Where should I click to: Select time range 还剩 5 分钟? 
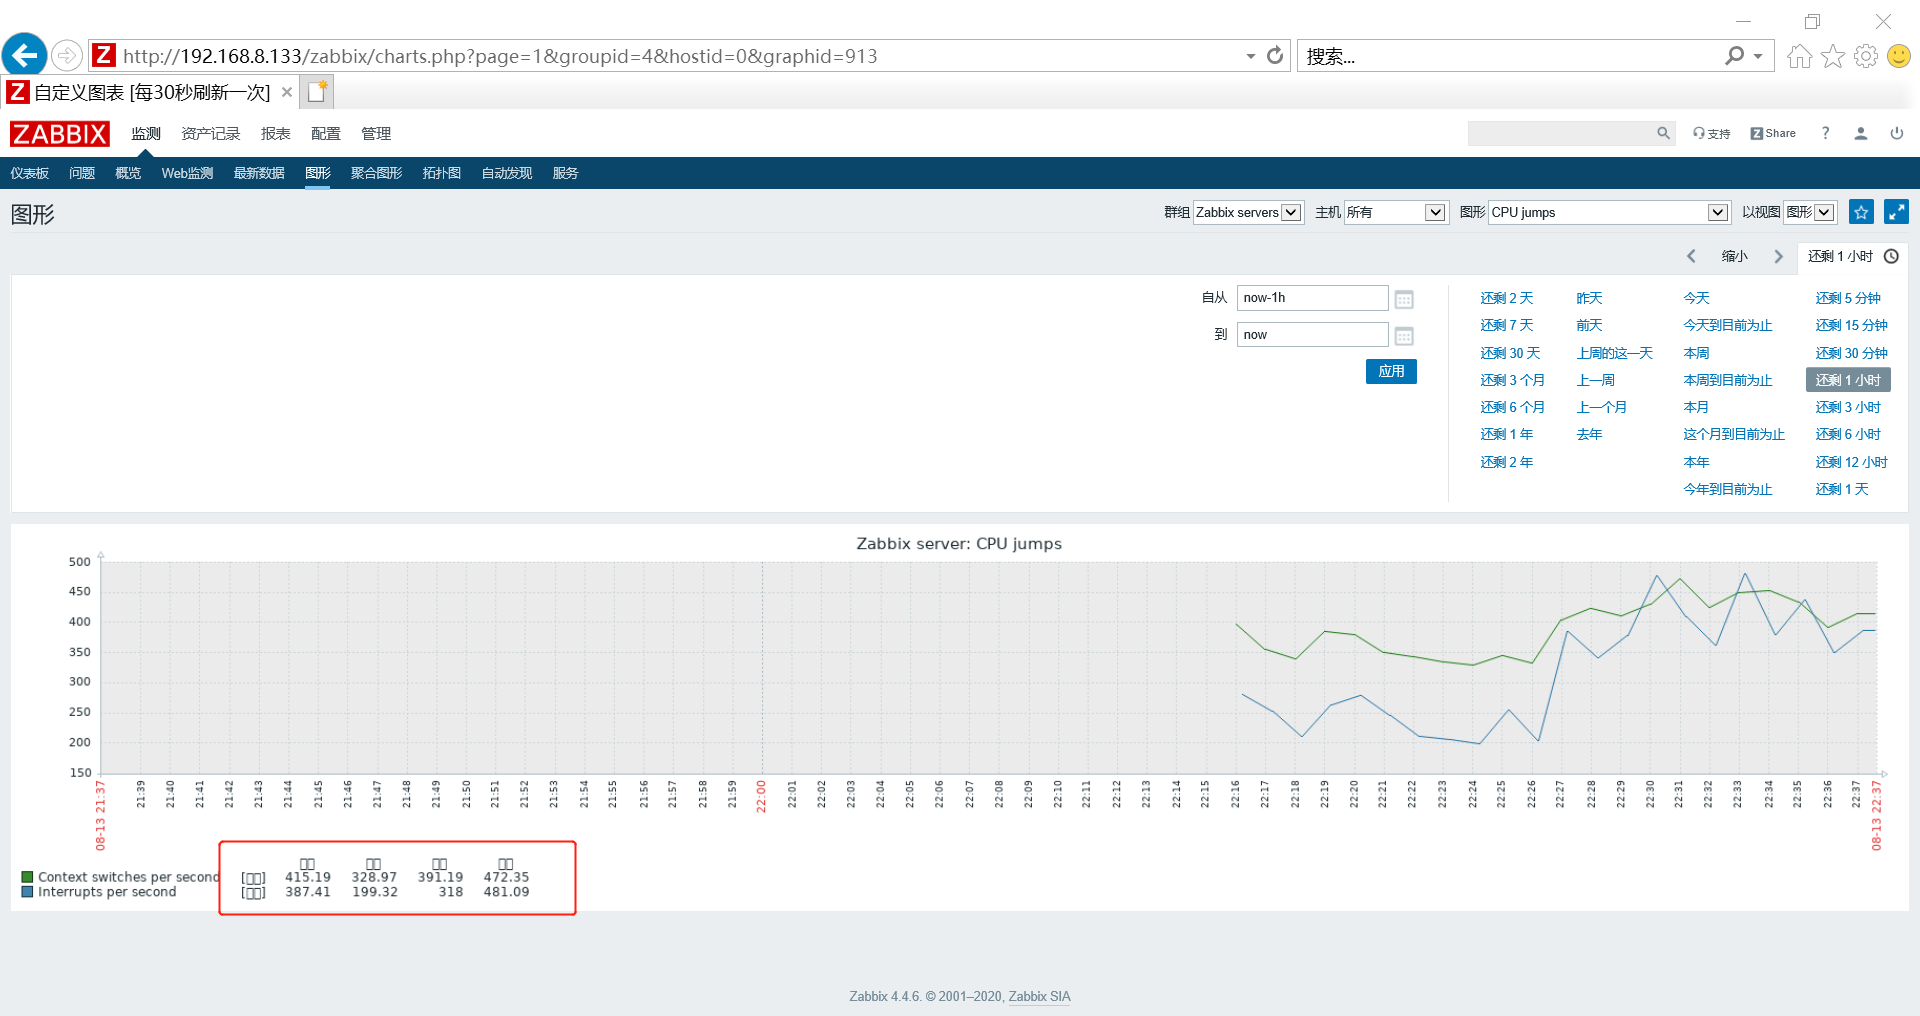tap(1849, 298)
